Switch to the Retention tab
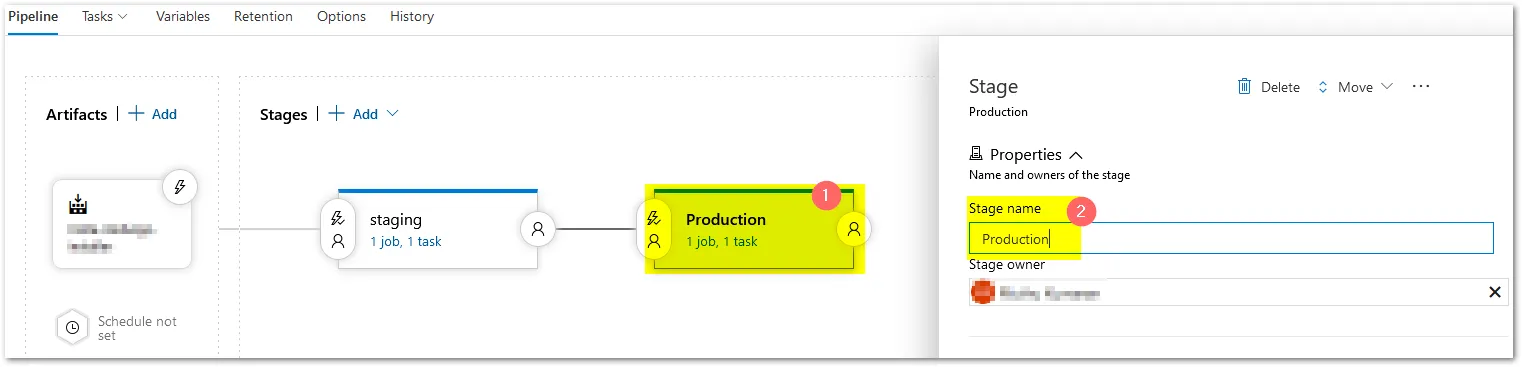The width and height of the screenshot is (1522, 367). tap(263, 16)
